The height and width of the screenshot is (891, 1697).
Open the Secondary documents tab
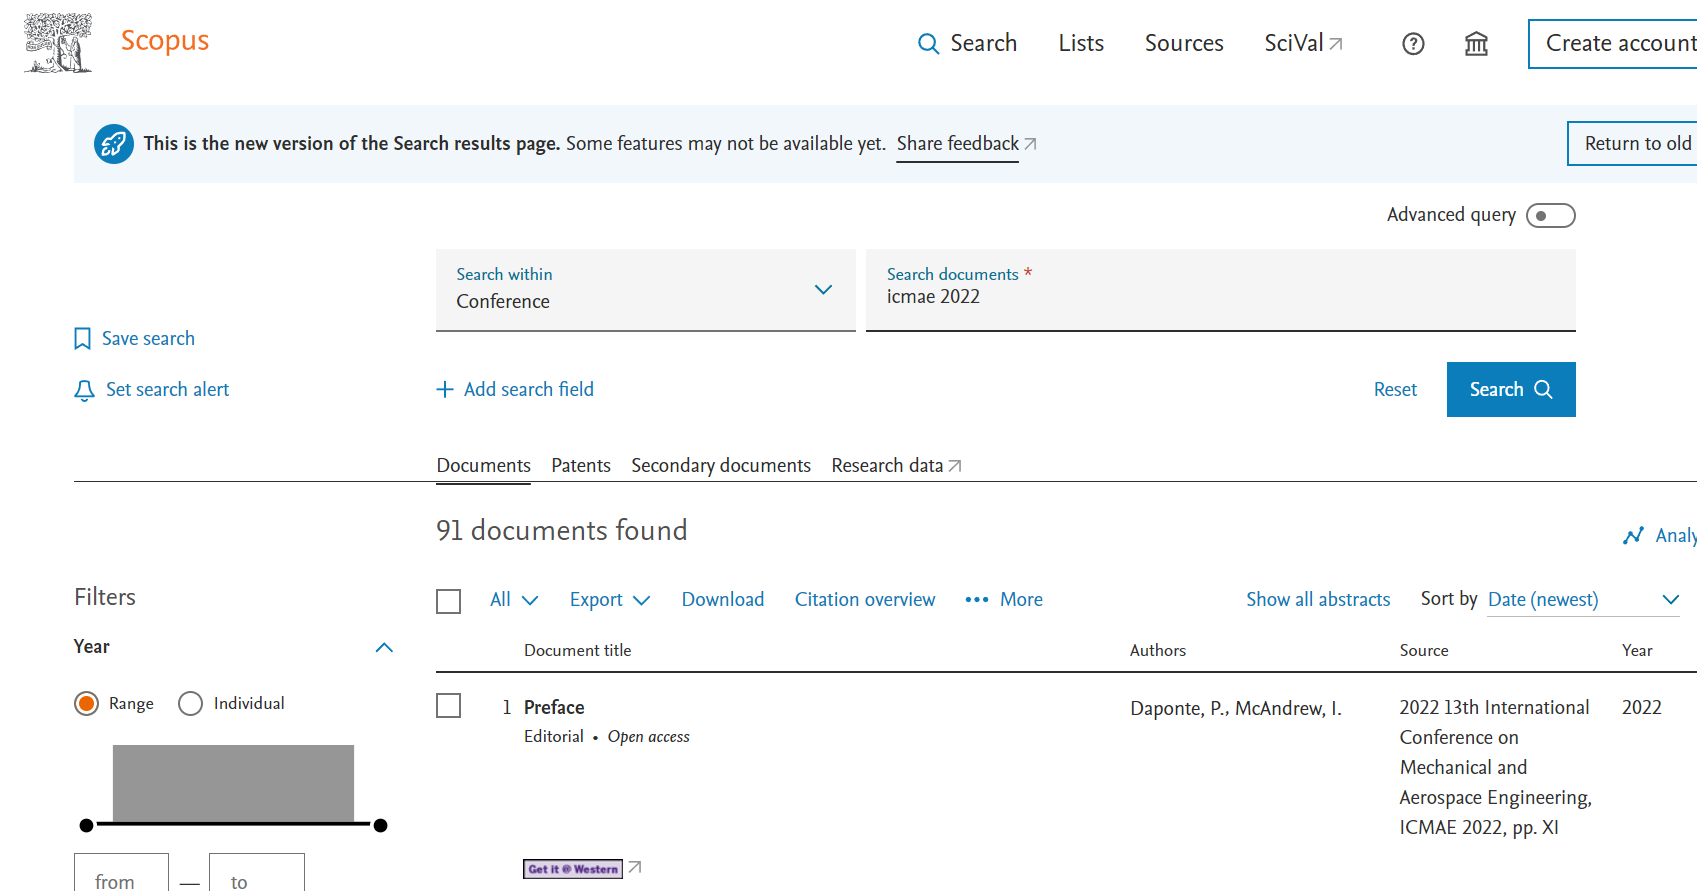(x=720, y=466)
